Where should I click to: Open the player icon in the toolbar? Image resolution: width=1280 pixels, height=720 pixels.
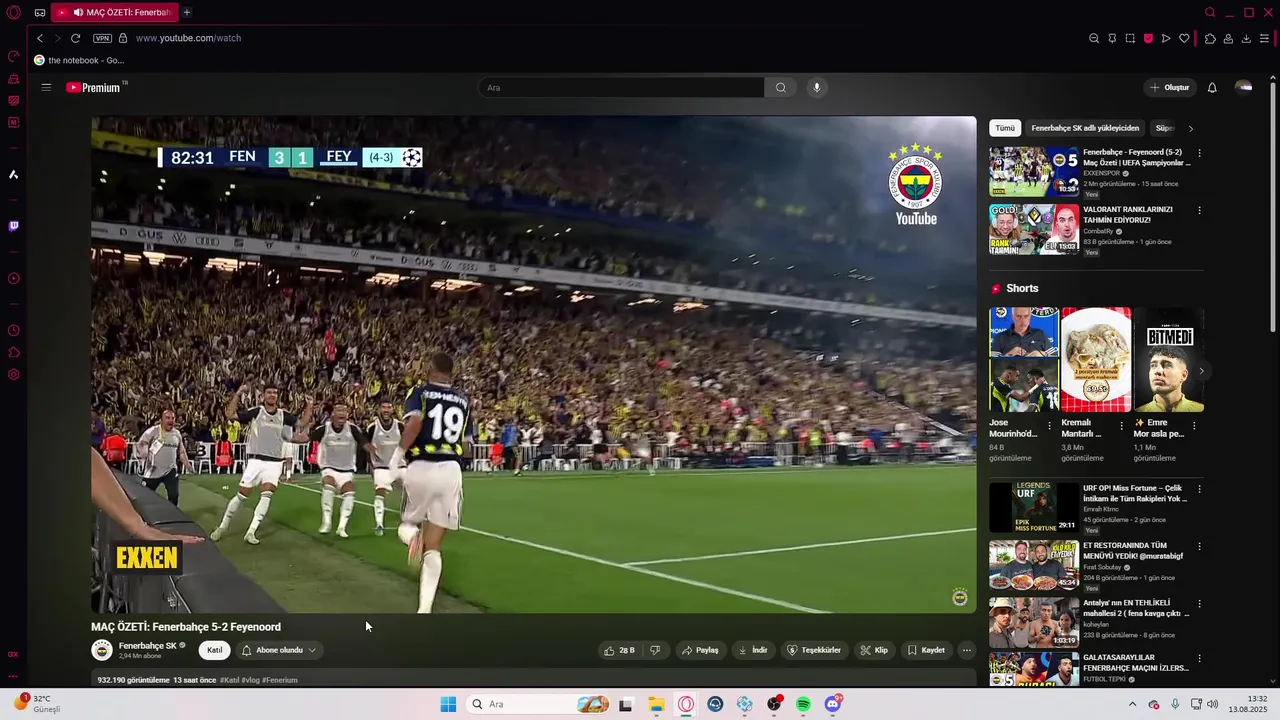1166,38
